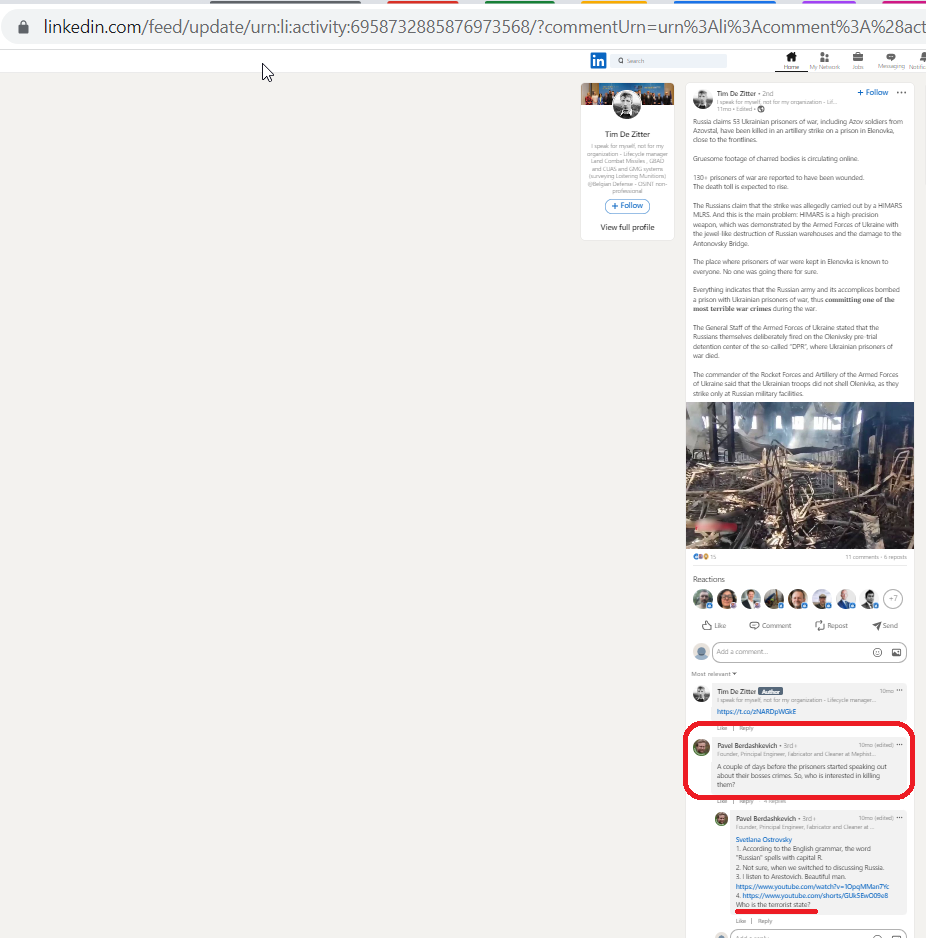Click the LinkedIn logo icon
This screenshot has width=926, height=938.
click(x=598, y=60)
